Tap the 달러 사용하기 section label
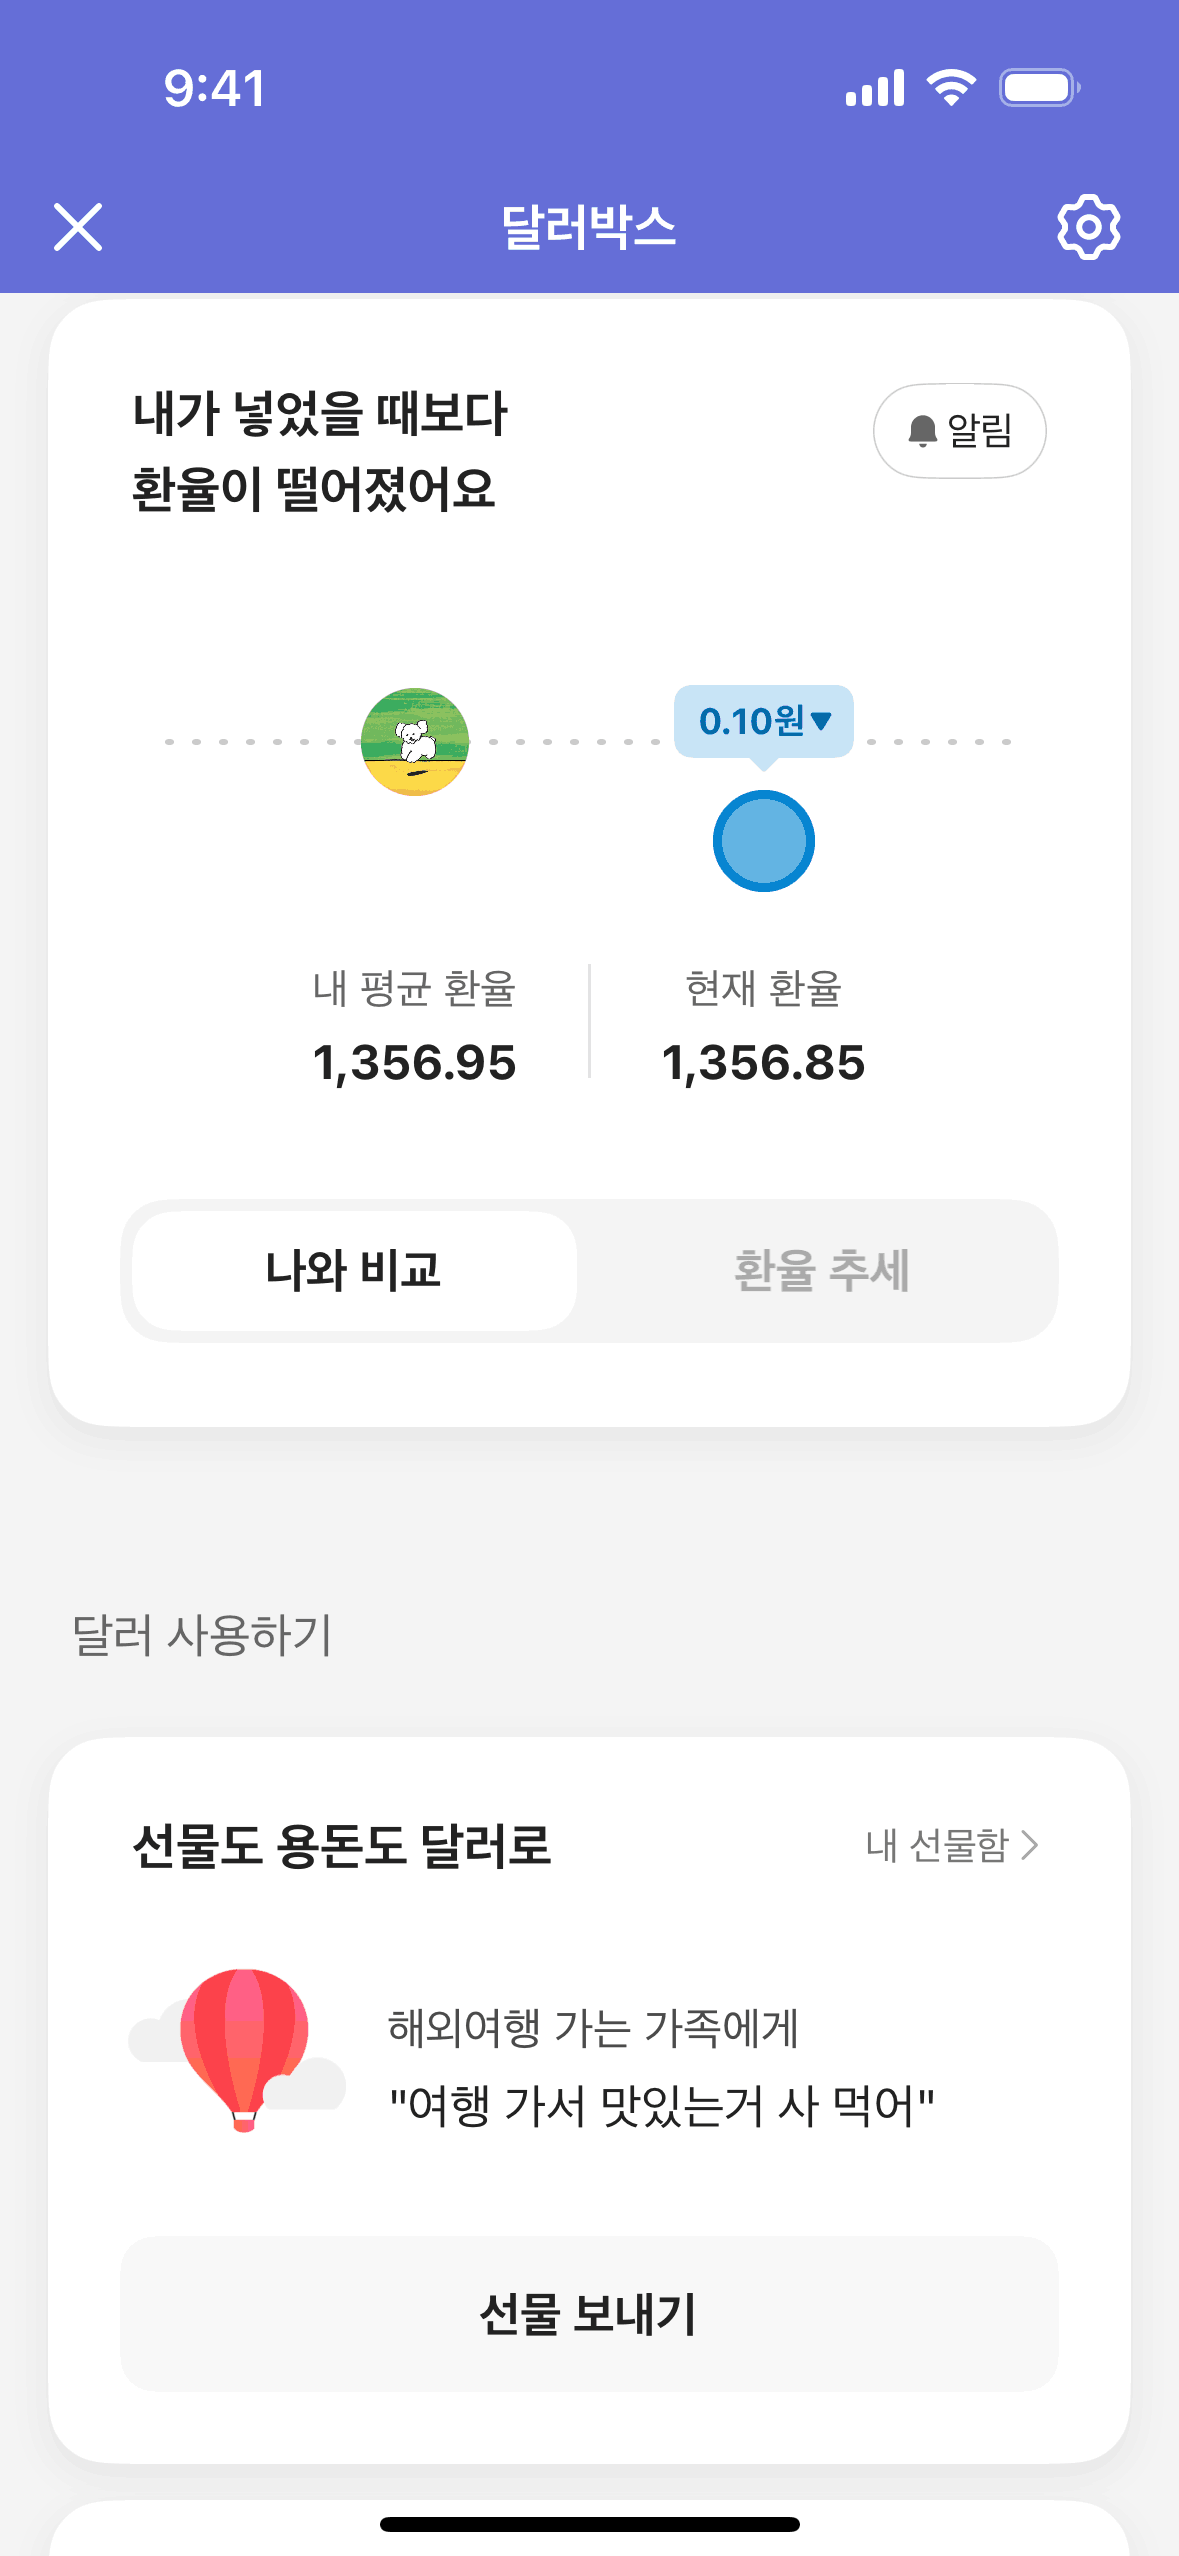Viewport: 1179px width, 2556px height. 202,1635
